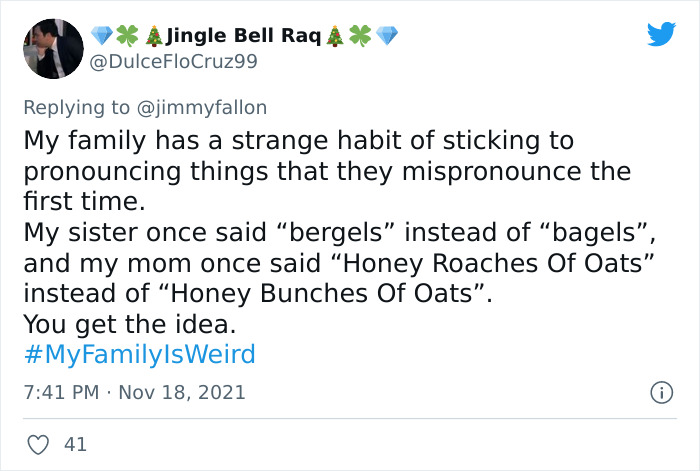Click the Nov 18, 2021 date

coord(180,392)
